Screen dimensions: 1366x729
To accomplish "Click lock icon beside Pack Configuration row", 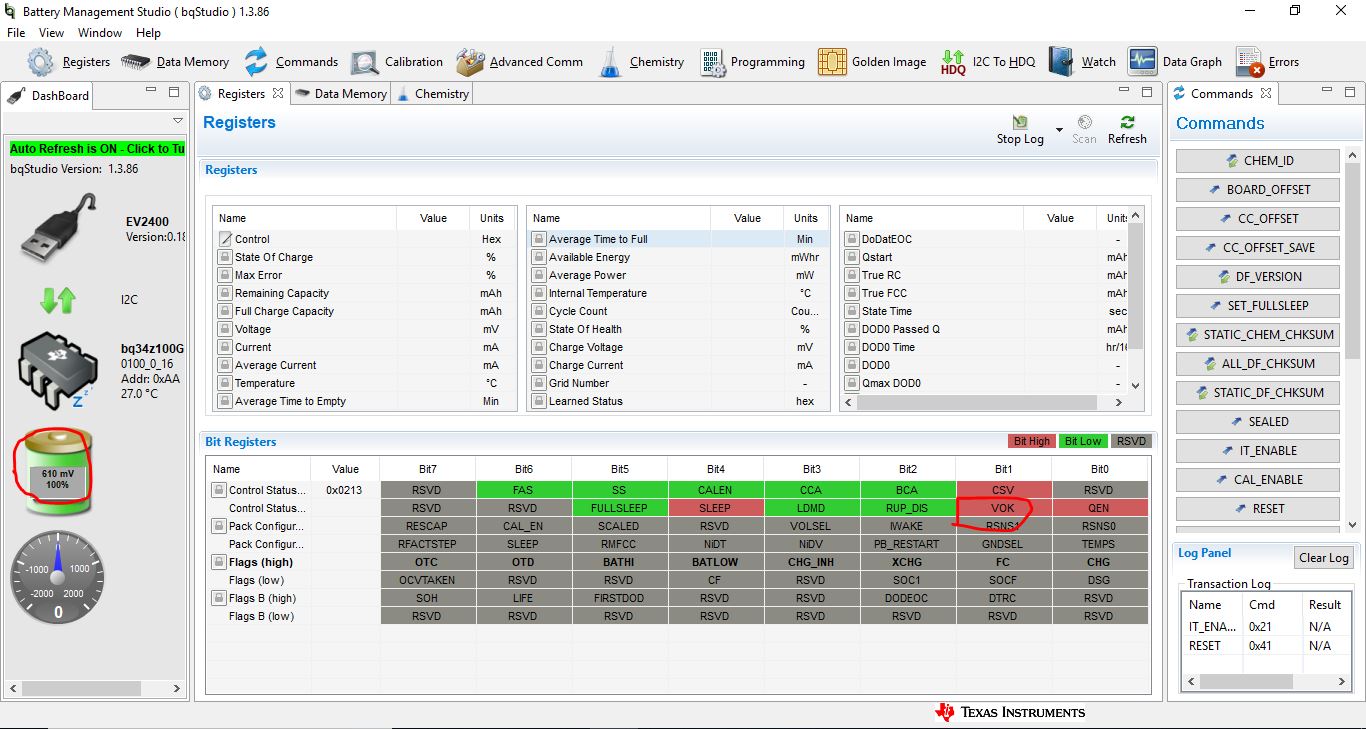I will (x=217, y=526).
